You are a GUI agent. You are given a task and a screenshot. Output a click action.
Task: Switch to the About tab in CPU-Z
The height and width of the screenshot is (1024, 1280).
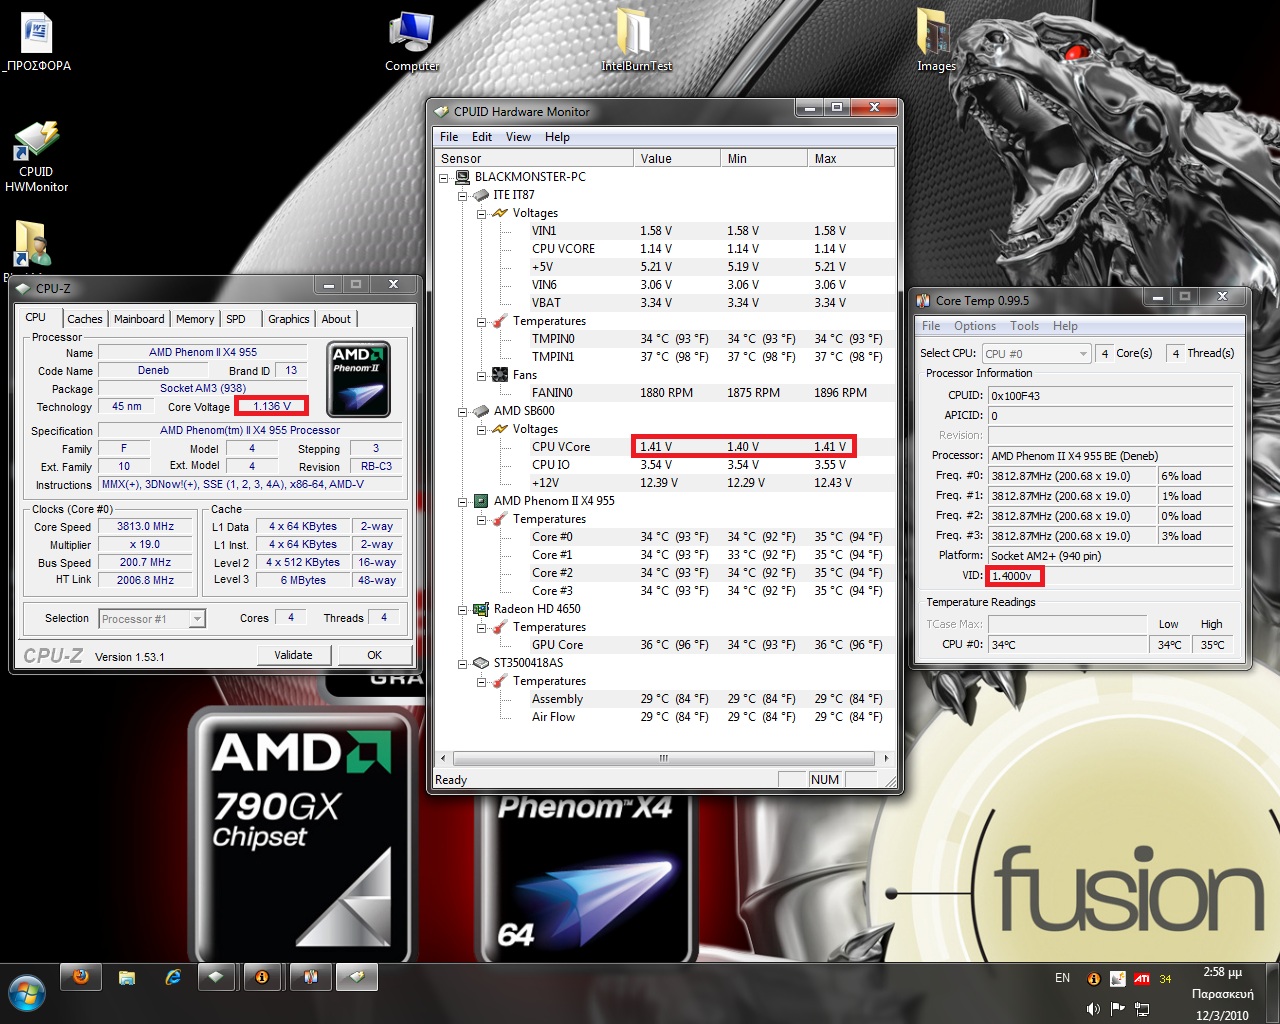point(336,319)
